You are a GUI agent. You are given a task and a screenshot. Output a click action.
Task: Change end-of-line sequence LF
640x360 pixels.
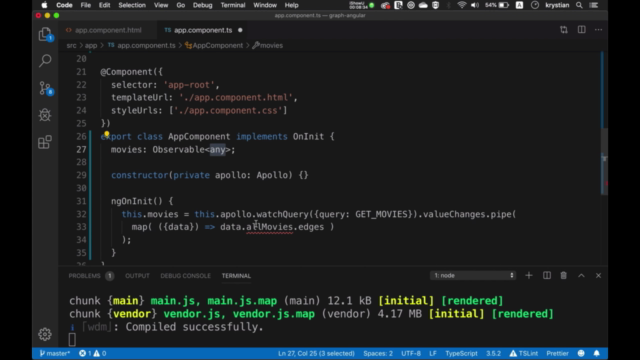tap(433, 353)
